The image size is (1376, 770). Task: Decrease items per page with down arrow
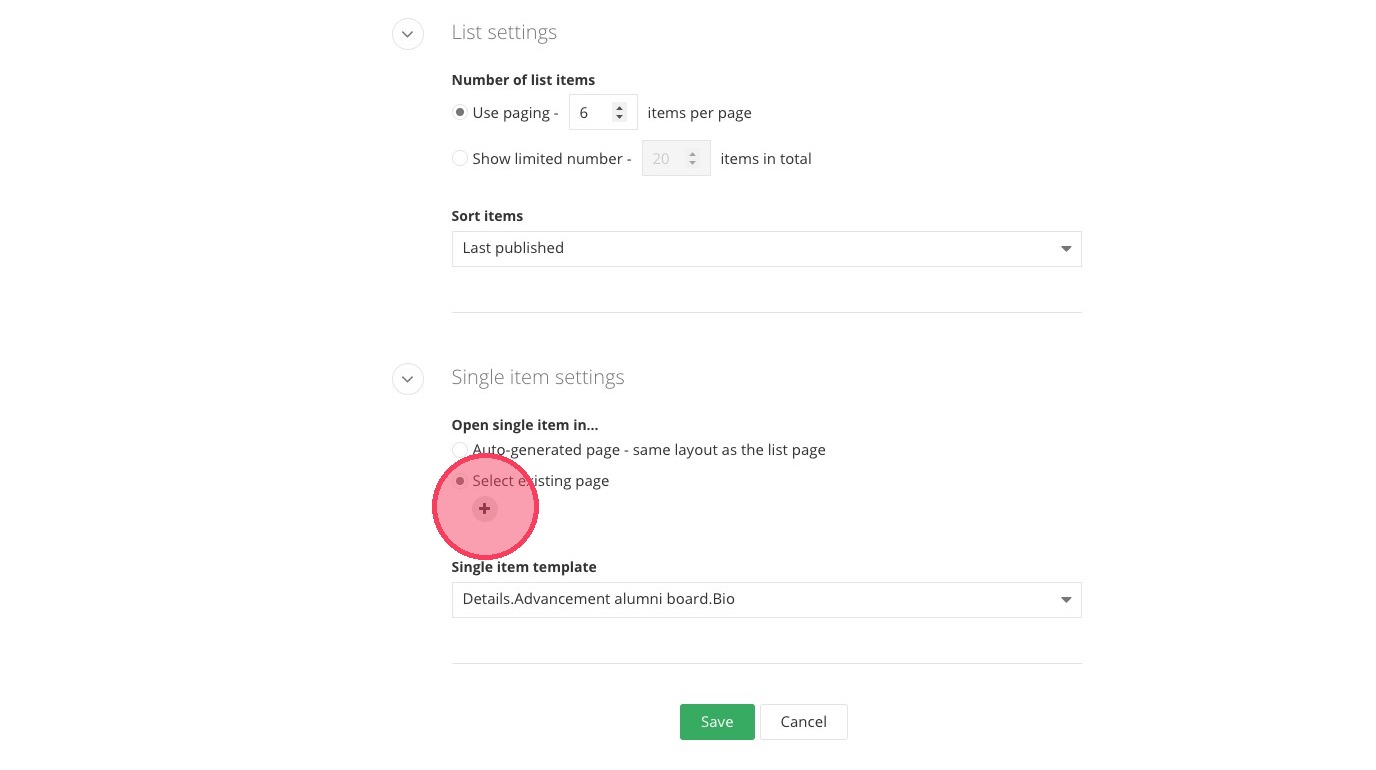[620, 118]
